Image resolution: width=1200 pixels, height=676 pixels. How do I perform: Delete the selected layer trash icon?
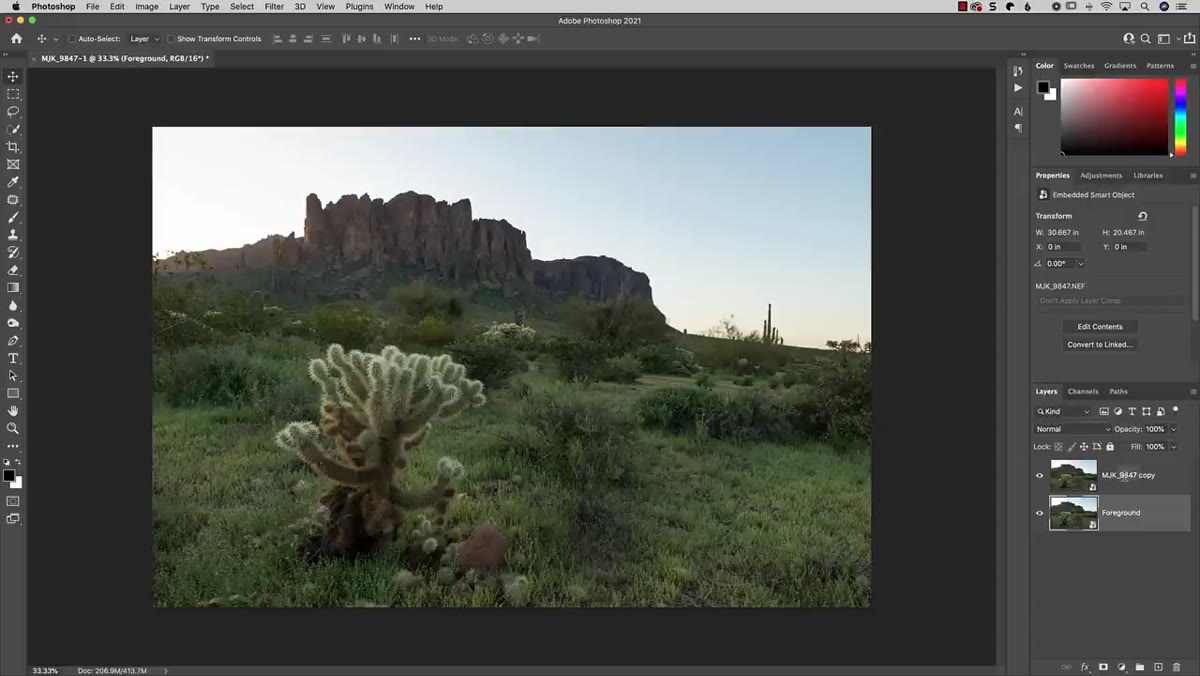[x=1176, y=666]
